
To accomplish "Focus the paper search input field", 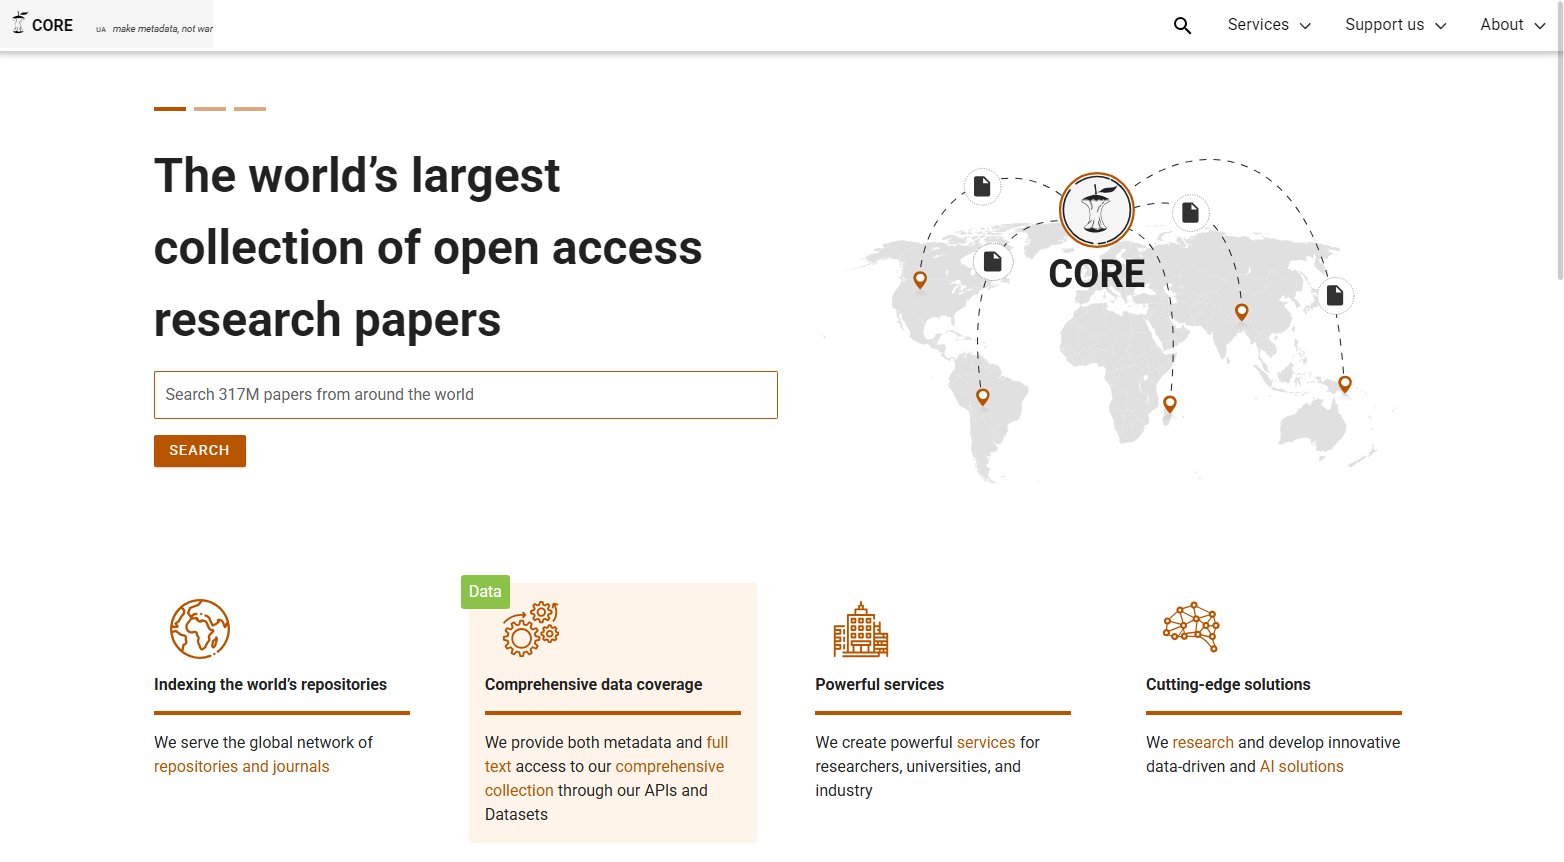I will [466, 395].
